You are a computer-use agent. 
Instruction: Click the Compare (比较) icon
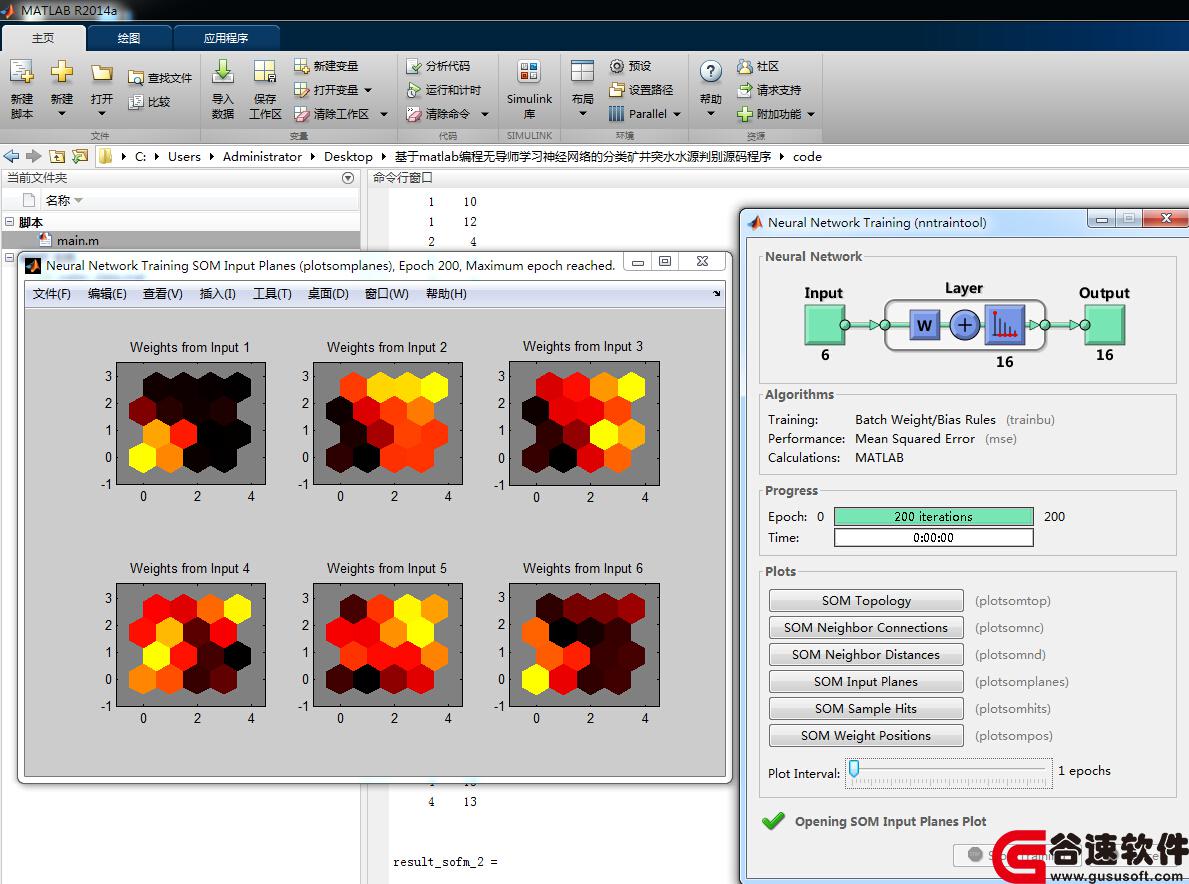point(136,102)
